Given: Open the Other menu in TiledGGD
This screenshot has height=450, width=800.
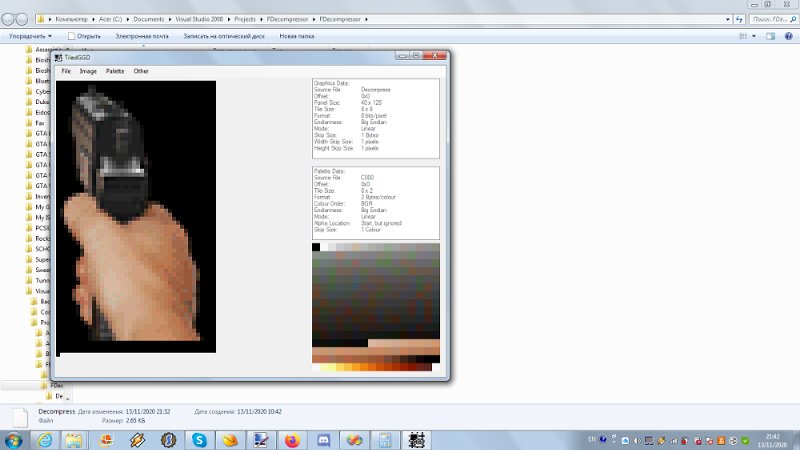Looking at the screenshot, I should click(141, 71).
